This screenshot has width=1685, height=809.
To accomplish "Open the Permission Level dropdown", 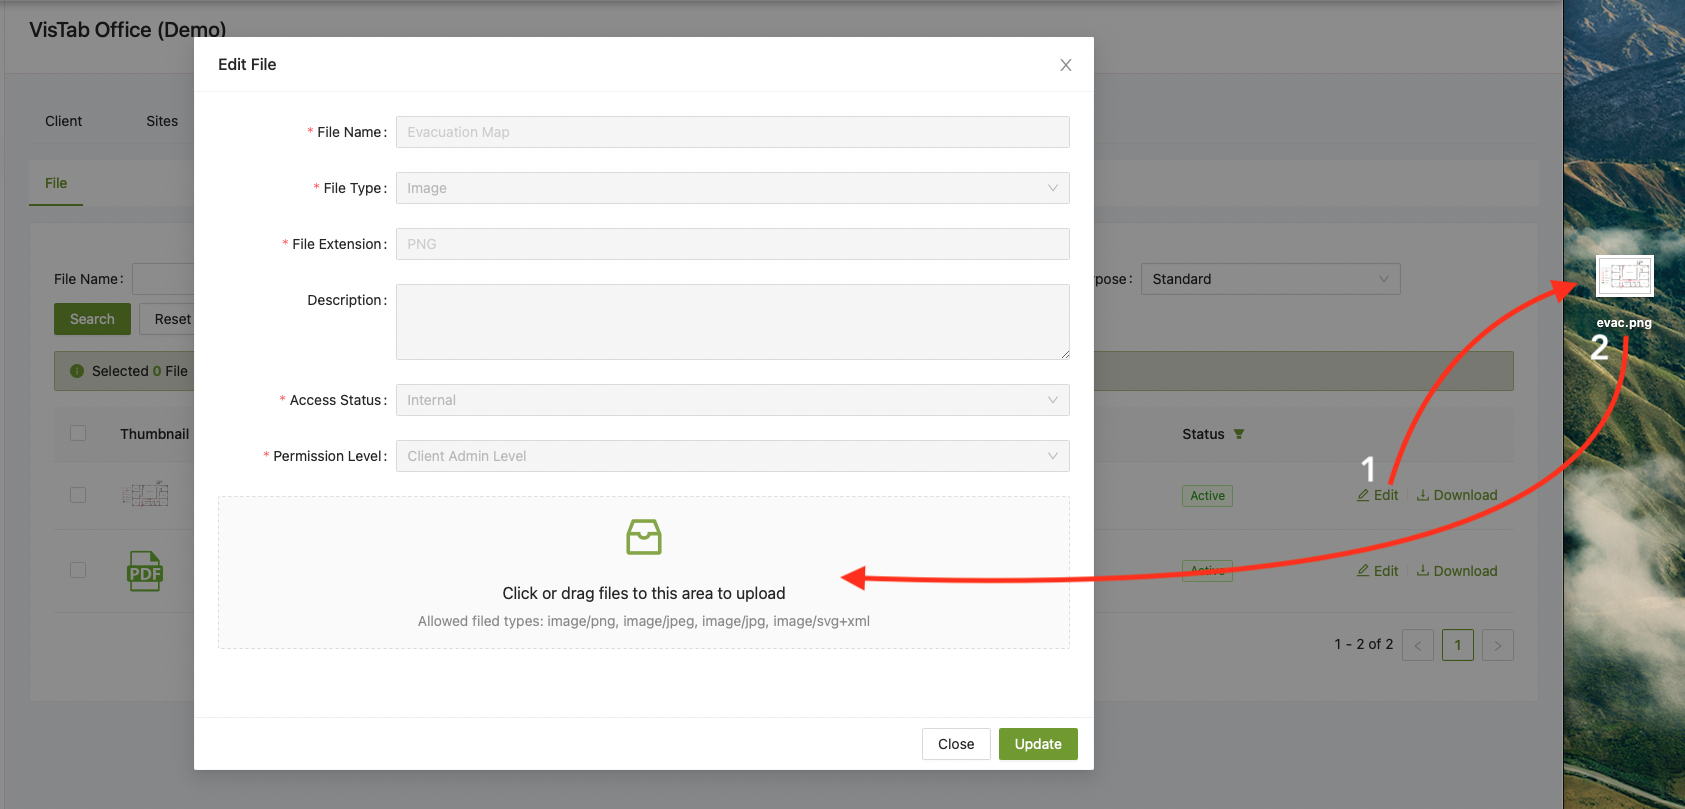I will coord(733,456).
